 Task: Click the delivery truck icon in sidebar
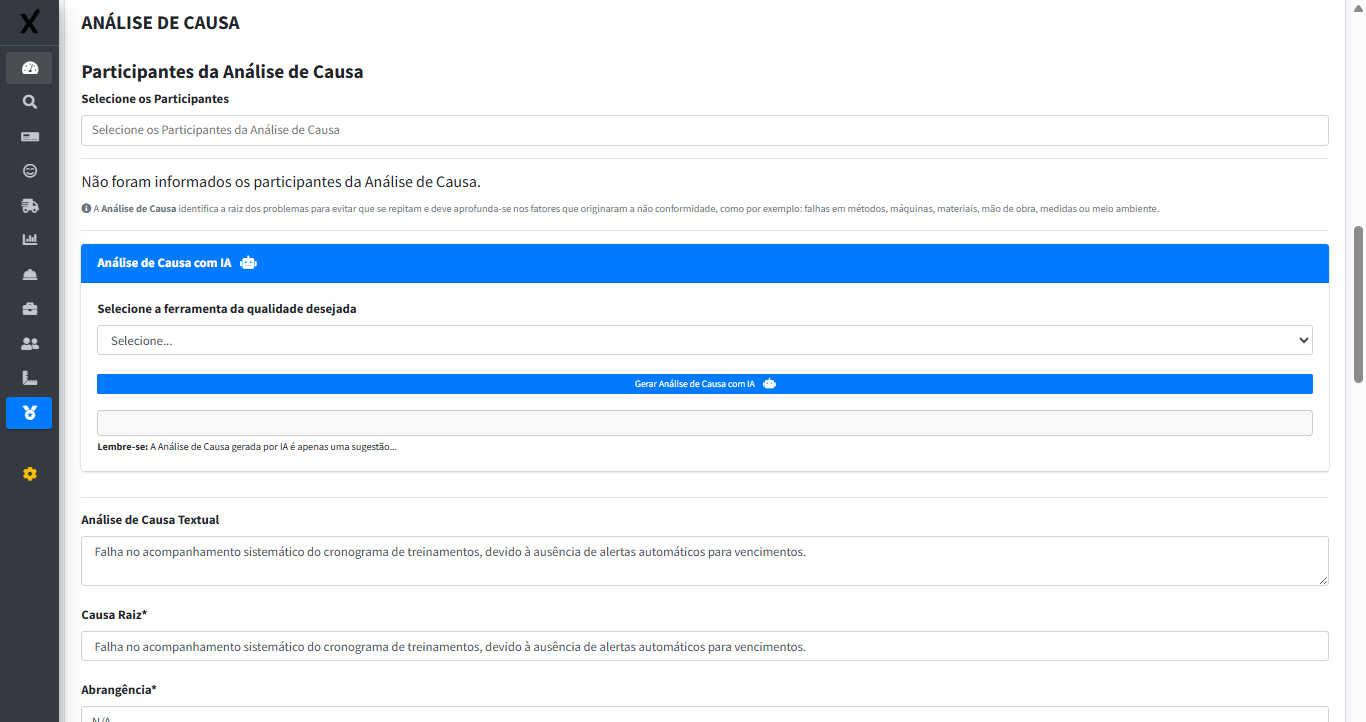click(29, 206)
